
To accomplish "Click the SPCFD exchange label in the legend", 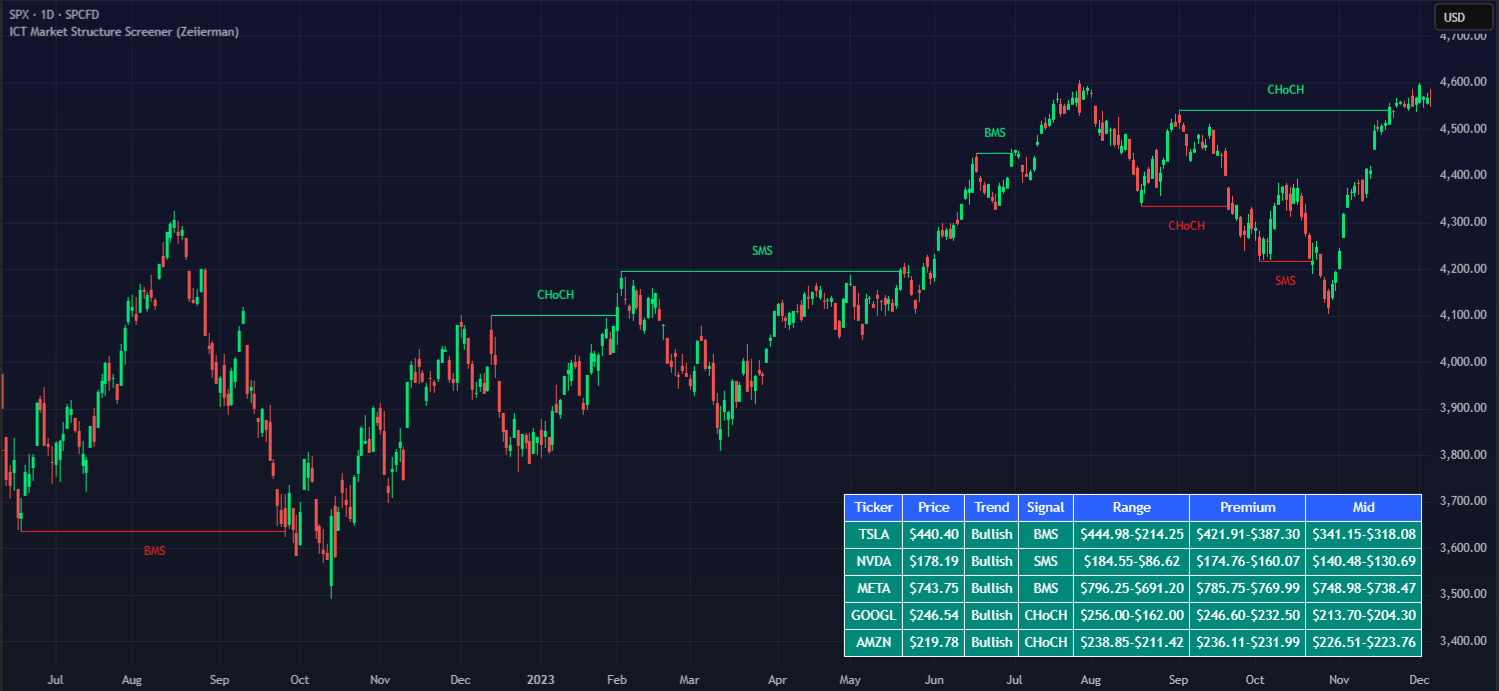I will tap(84, 14).
